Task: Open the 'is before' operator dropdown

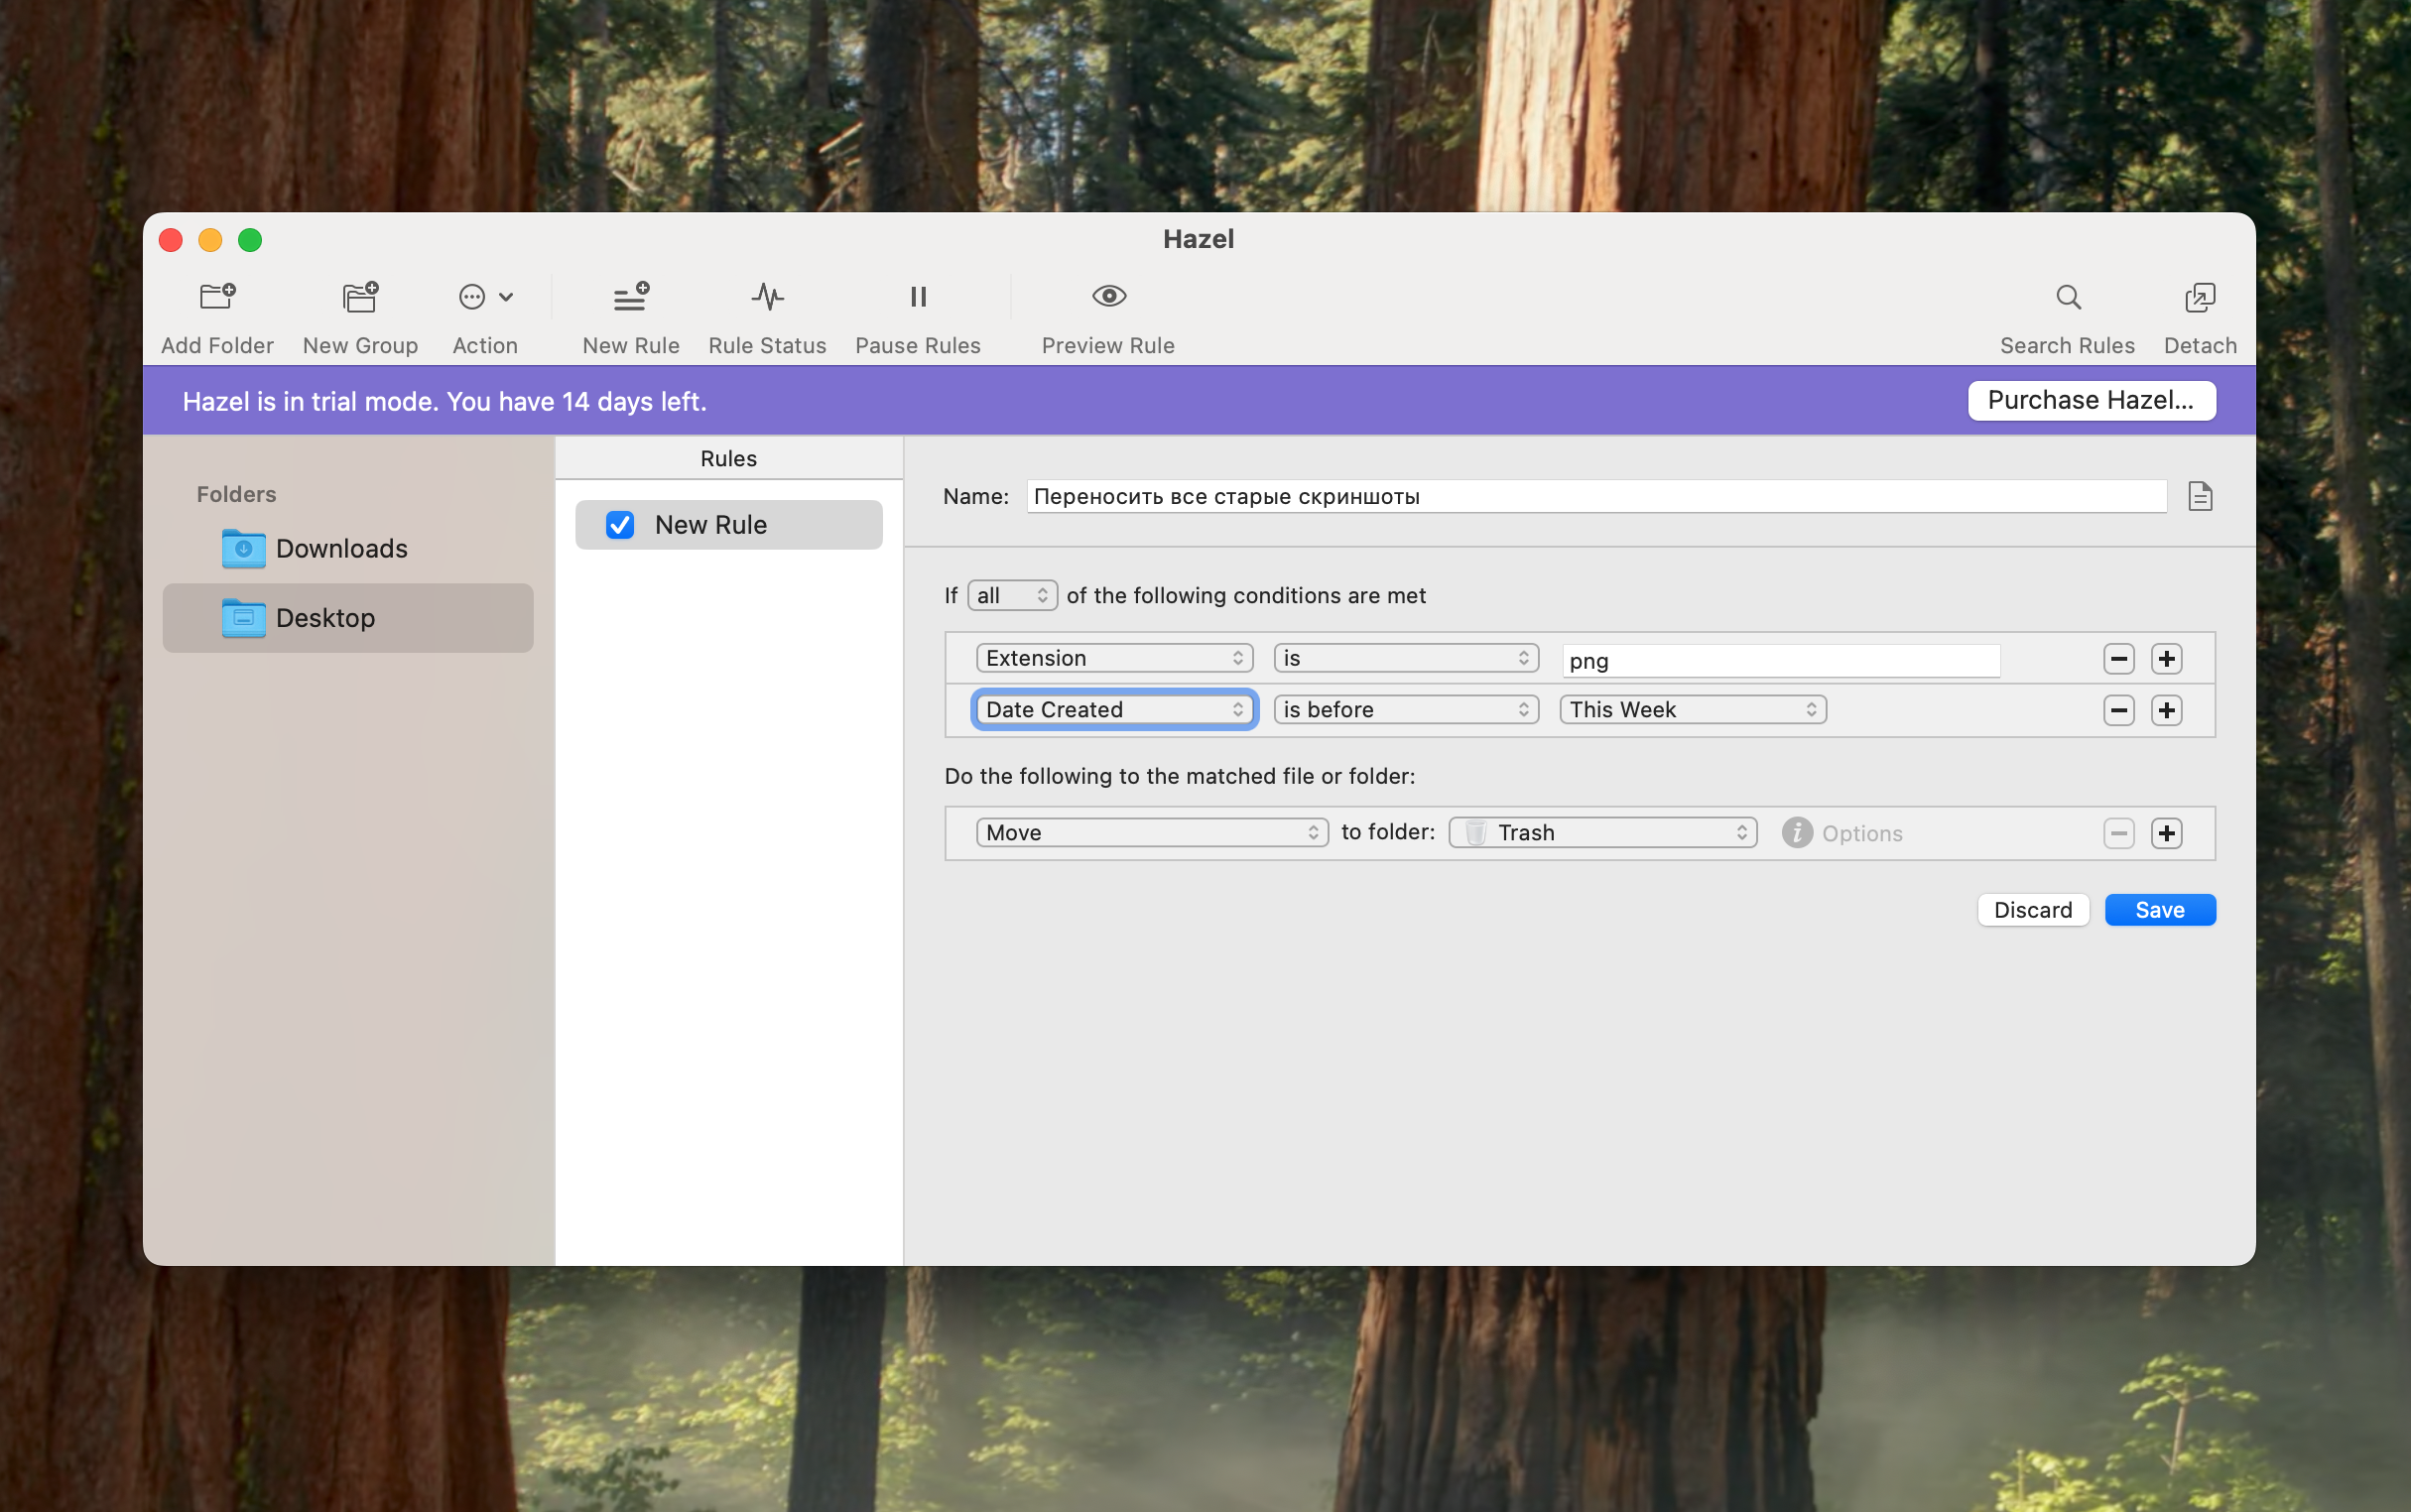Action: (1405, 710)
